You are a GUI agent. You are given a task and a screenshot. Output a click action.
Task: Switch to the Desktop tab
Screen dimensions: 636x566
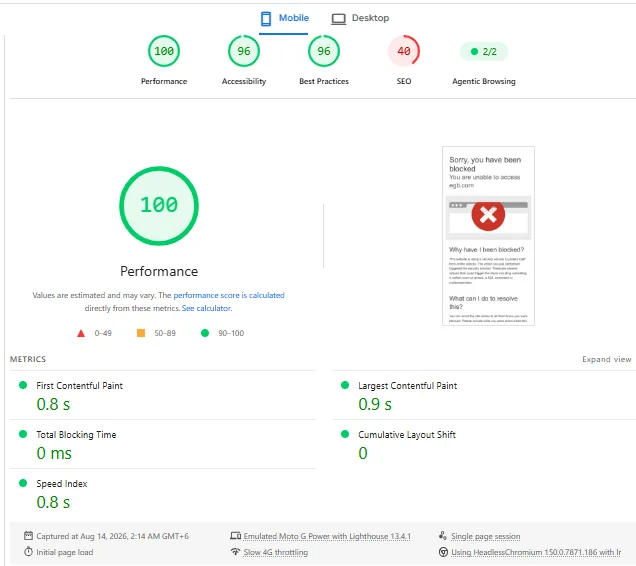360,18
